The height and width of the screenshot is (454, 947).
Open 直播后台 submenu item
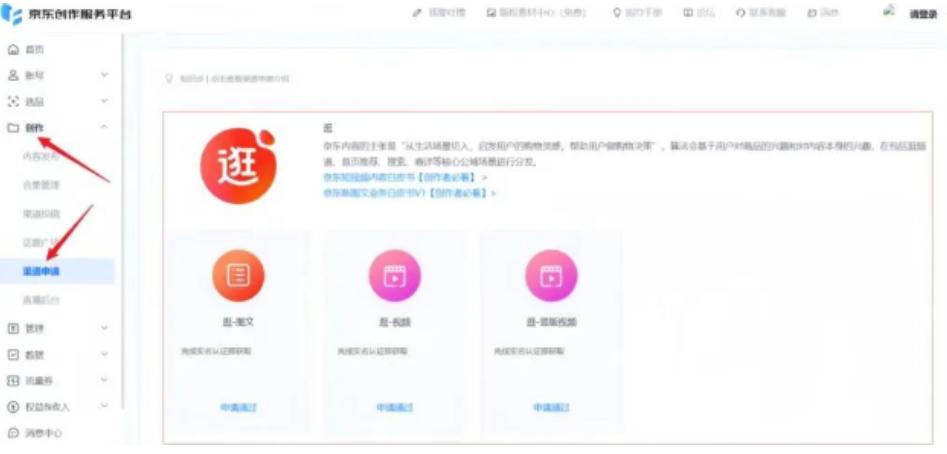pyautogui.click(x=41, y=300)
